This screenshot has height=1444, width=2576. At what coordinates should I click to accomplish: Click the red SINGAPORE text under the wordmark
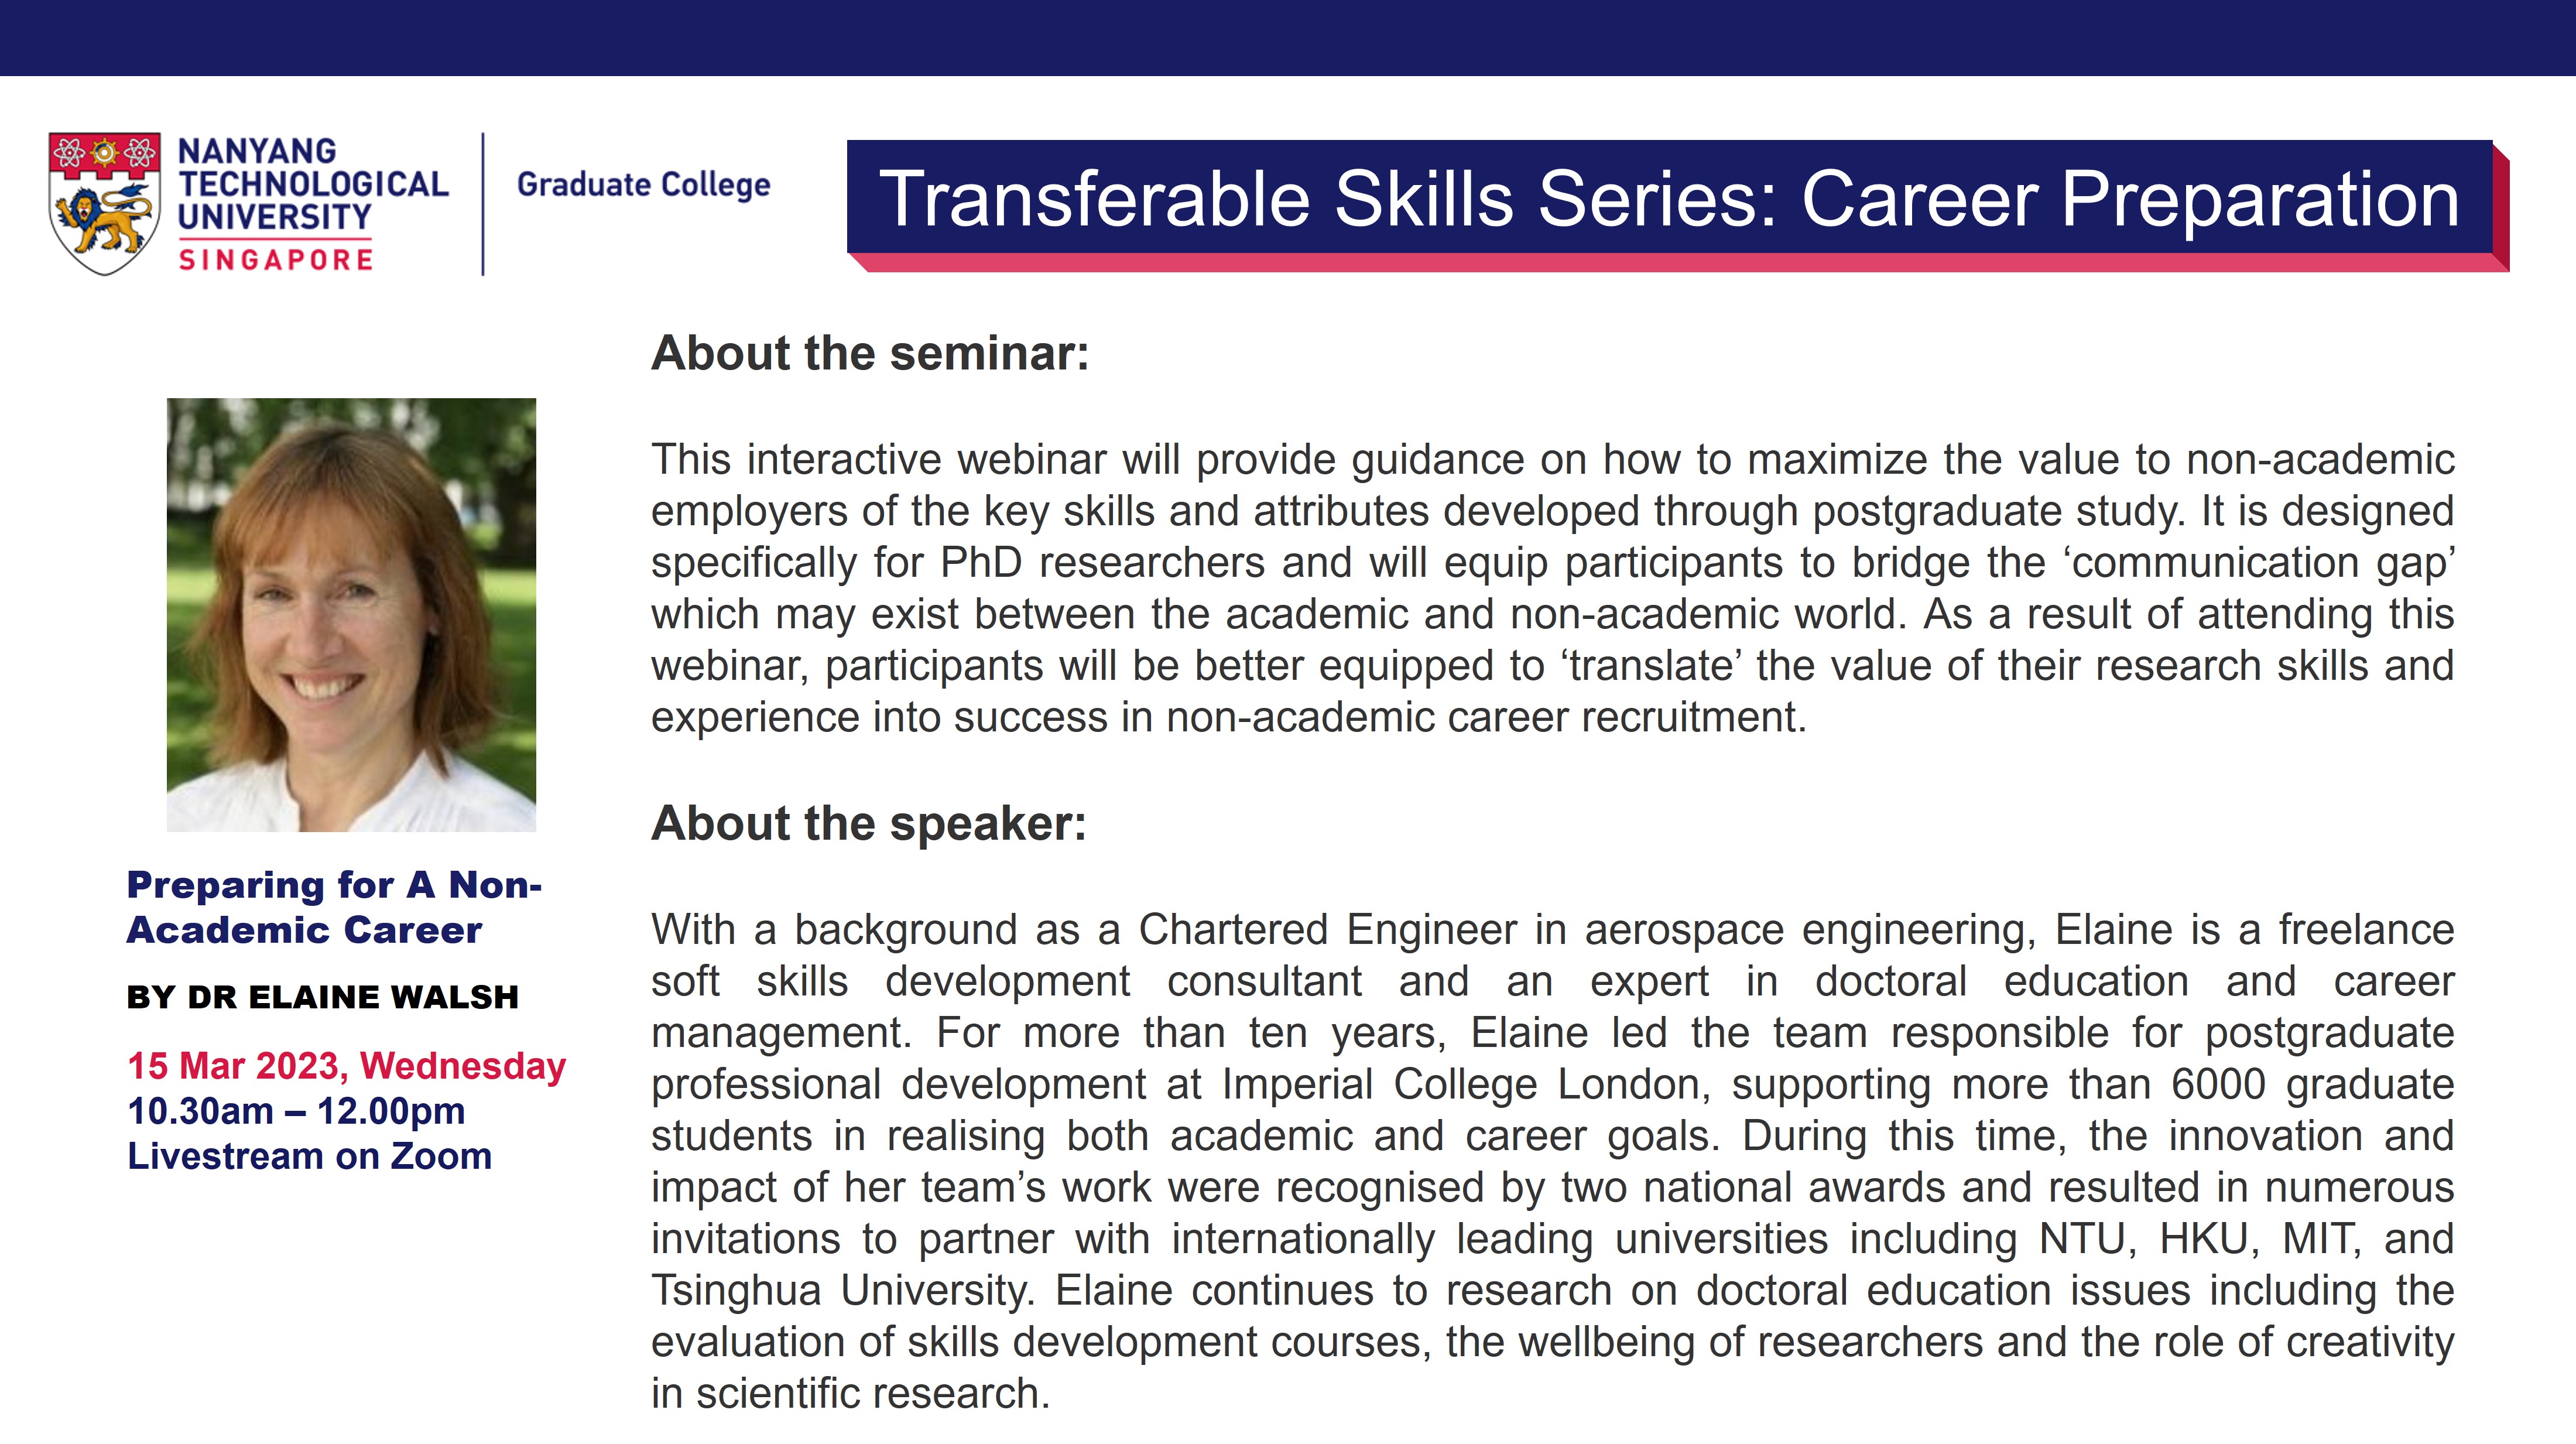(x=275, y=260)
